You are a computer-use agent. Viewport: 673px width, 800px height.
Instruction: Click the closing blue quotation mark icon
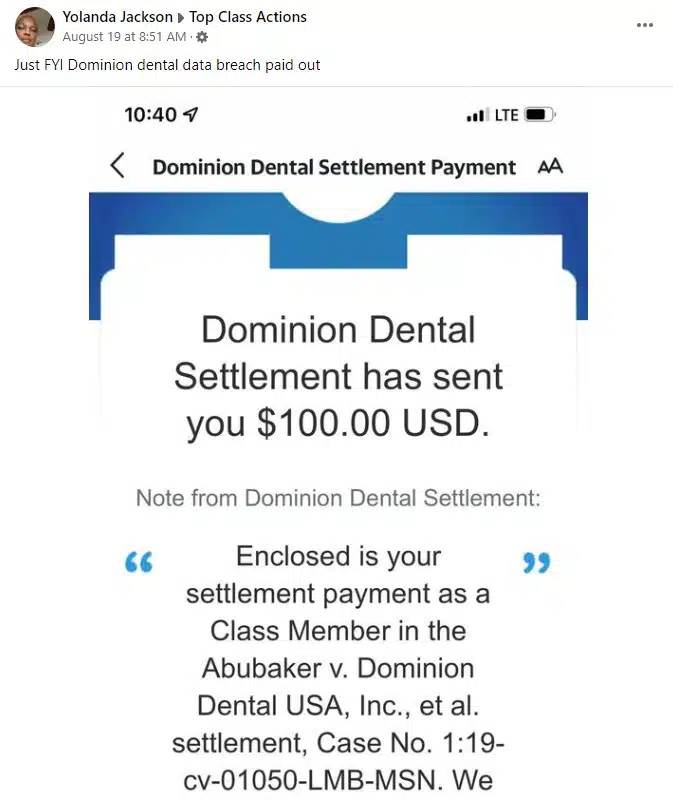tap(537, 564)
